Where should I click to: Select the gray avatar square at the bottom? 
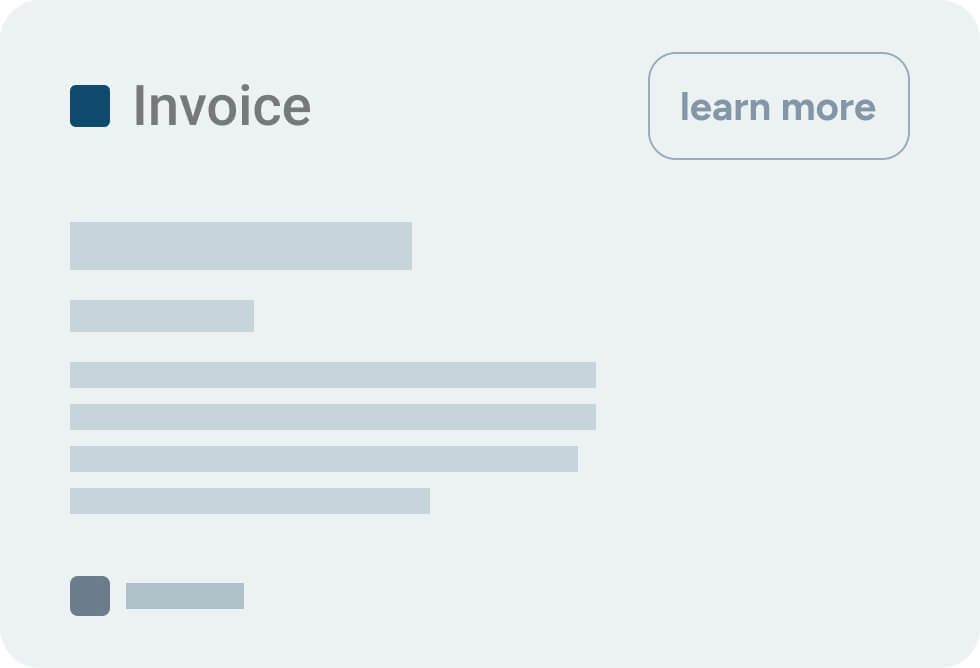90,596
